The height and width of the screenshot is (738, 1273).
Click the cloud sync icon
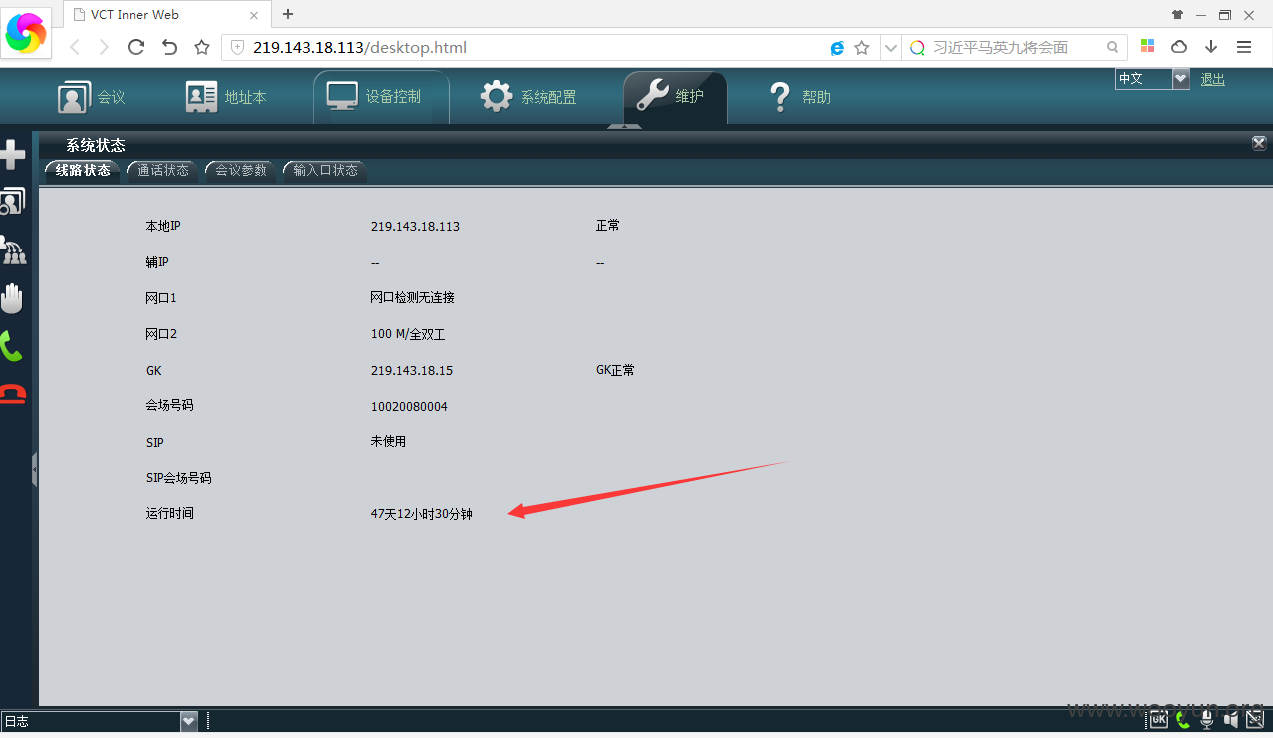click(x=1179, y=47)
